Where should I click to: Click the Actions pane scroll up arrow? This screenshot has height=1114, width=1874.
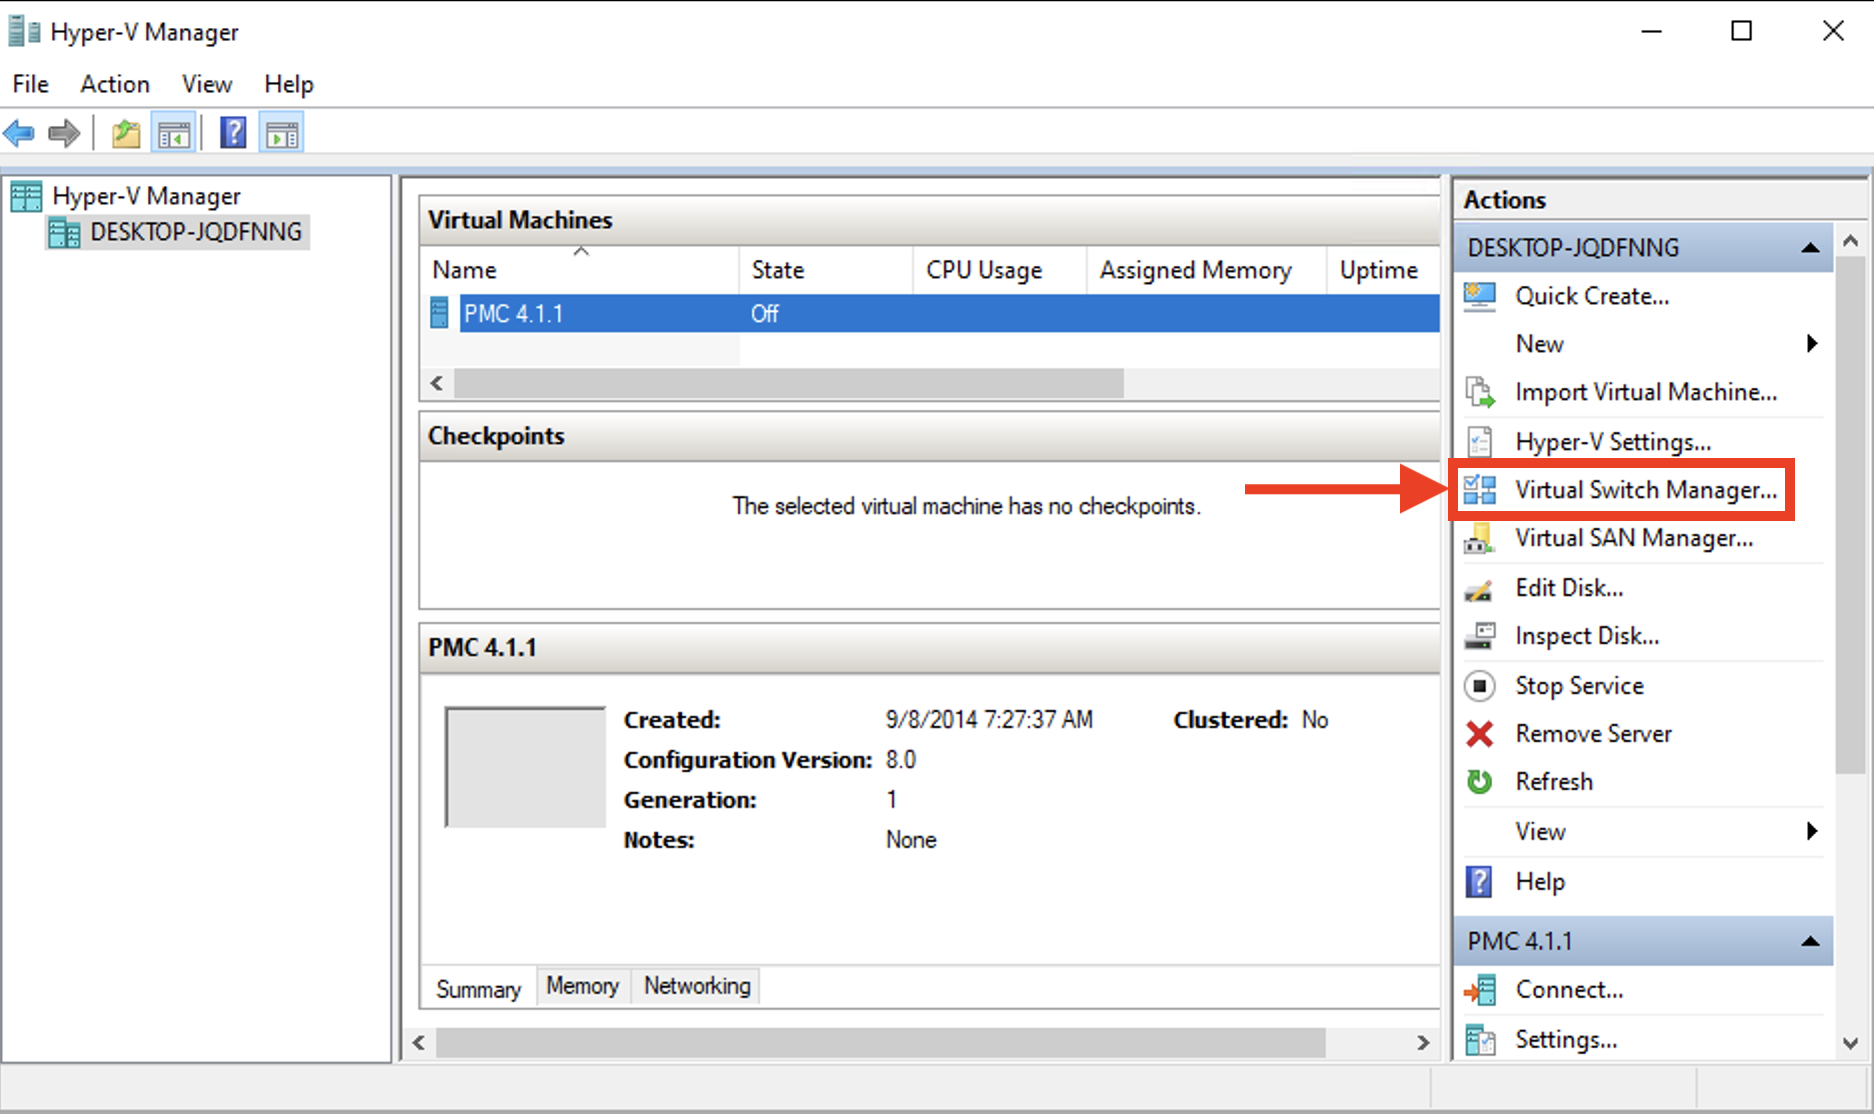pos(1851,241)
